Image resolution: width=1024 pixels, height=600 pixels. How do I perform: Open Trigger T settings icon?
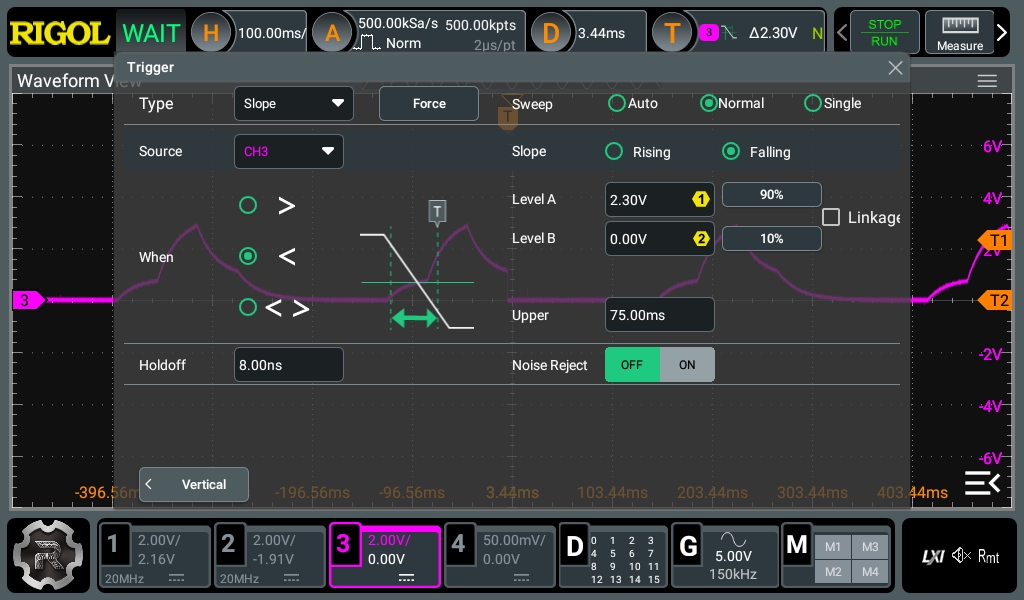click(x=672, y=33)
